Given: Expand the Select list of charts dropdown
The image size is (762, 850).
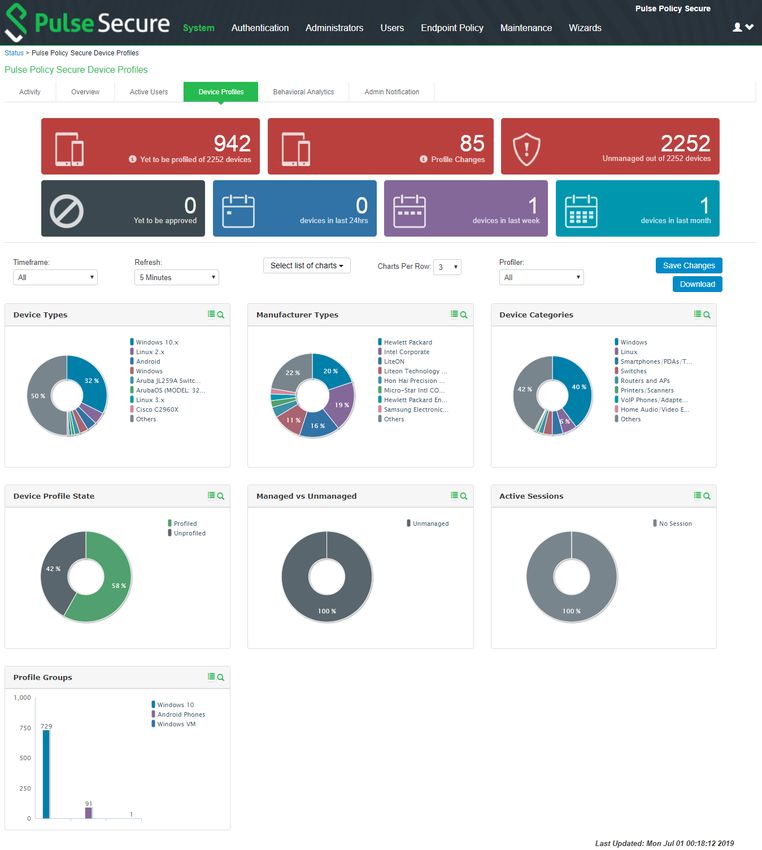Looking at the screenshot, I should tap(307, 266).
